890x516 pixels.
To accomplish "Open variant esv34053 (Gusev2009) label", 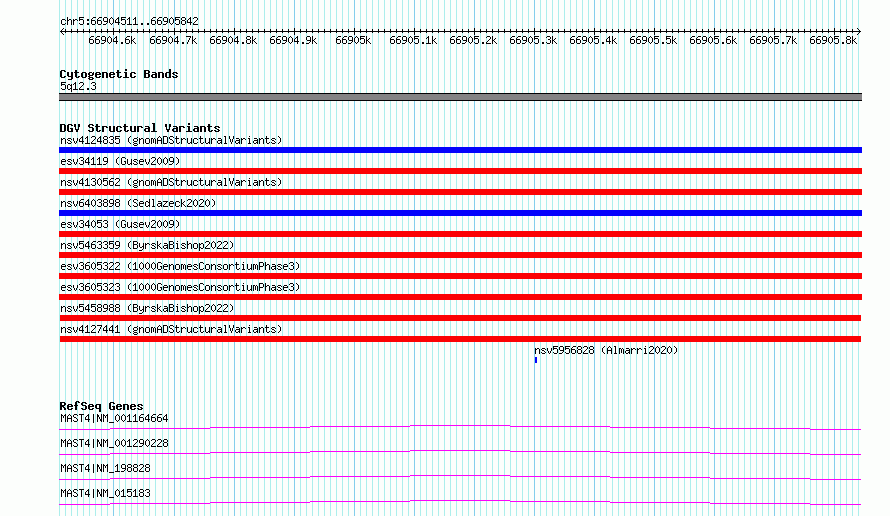I will 120,224.
